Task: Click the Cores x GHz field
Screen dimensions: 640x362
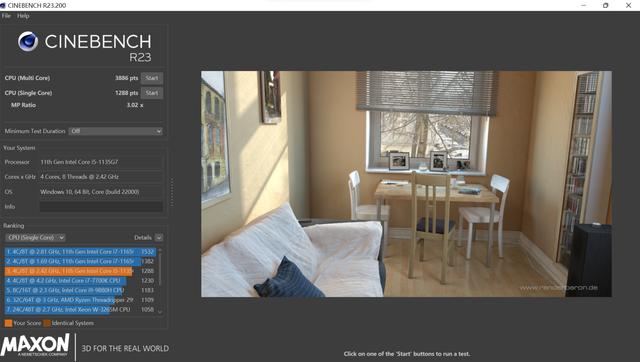Action: pos(101,177)
